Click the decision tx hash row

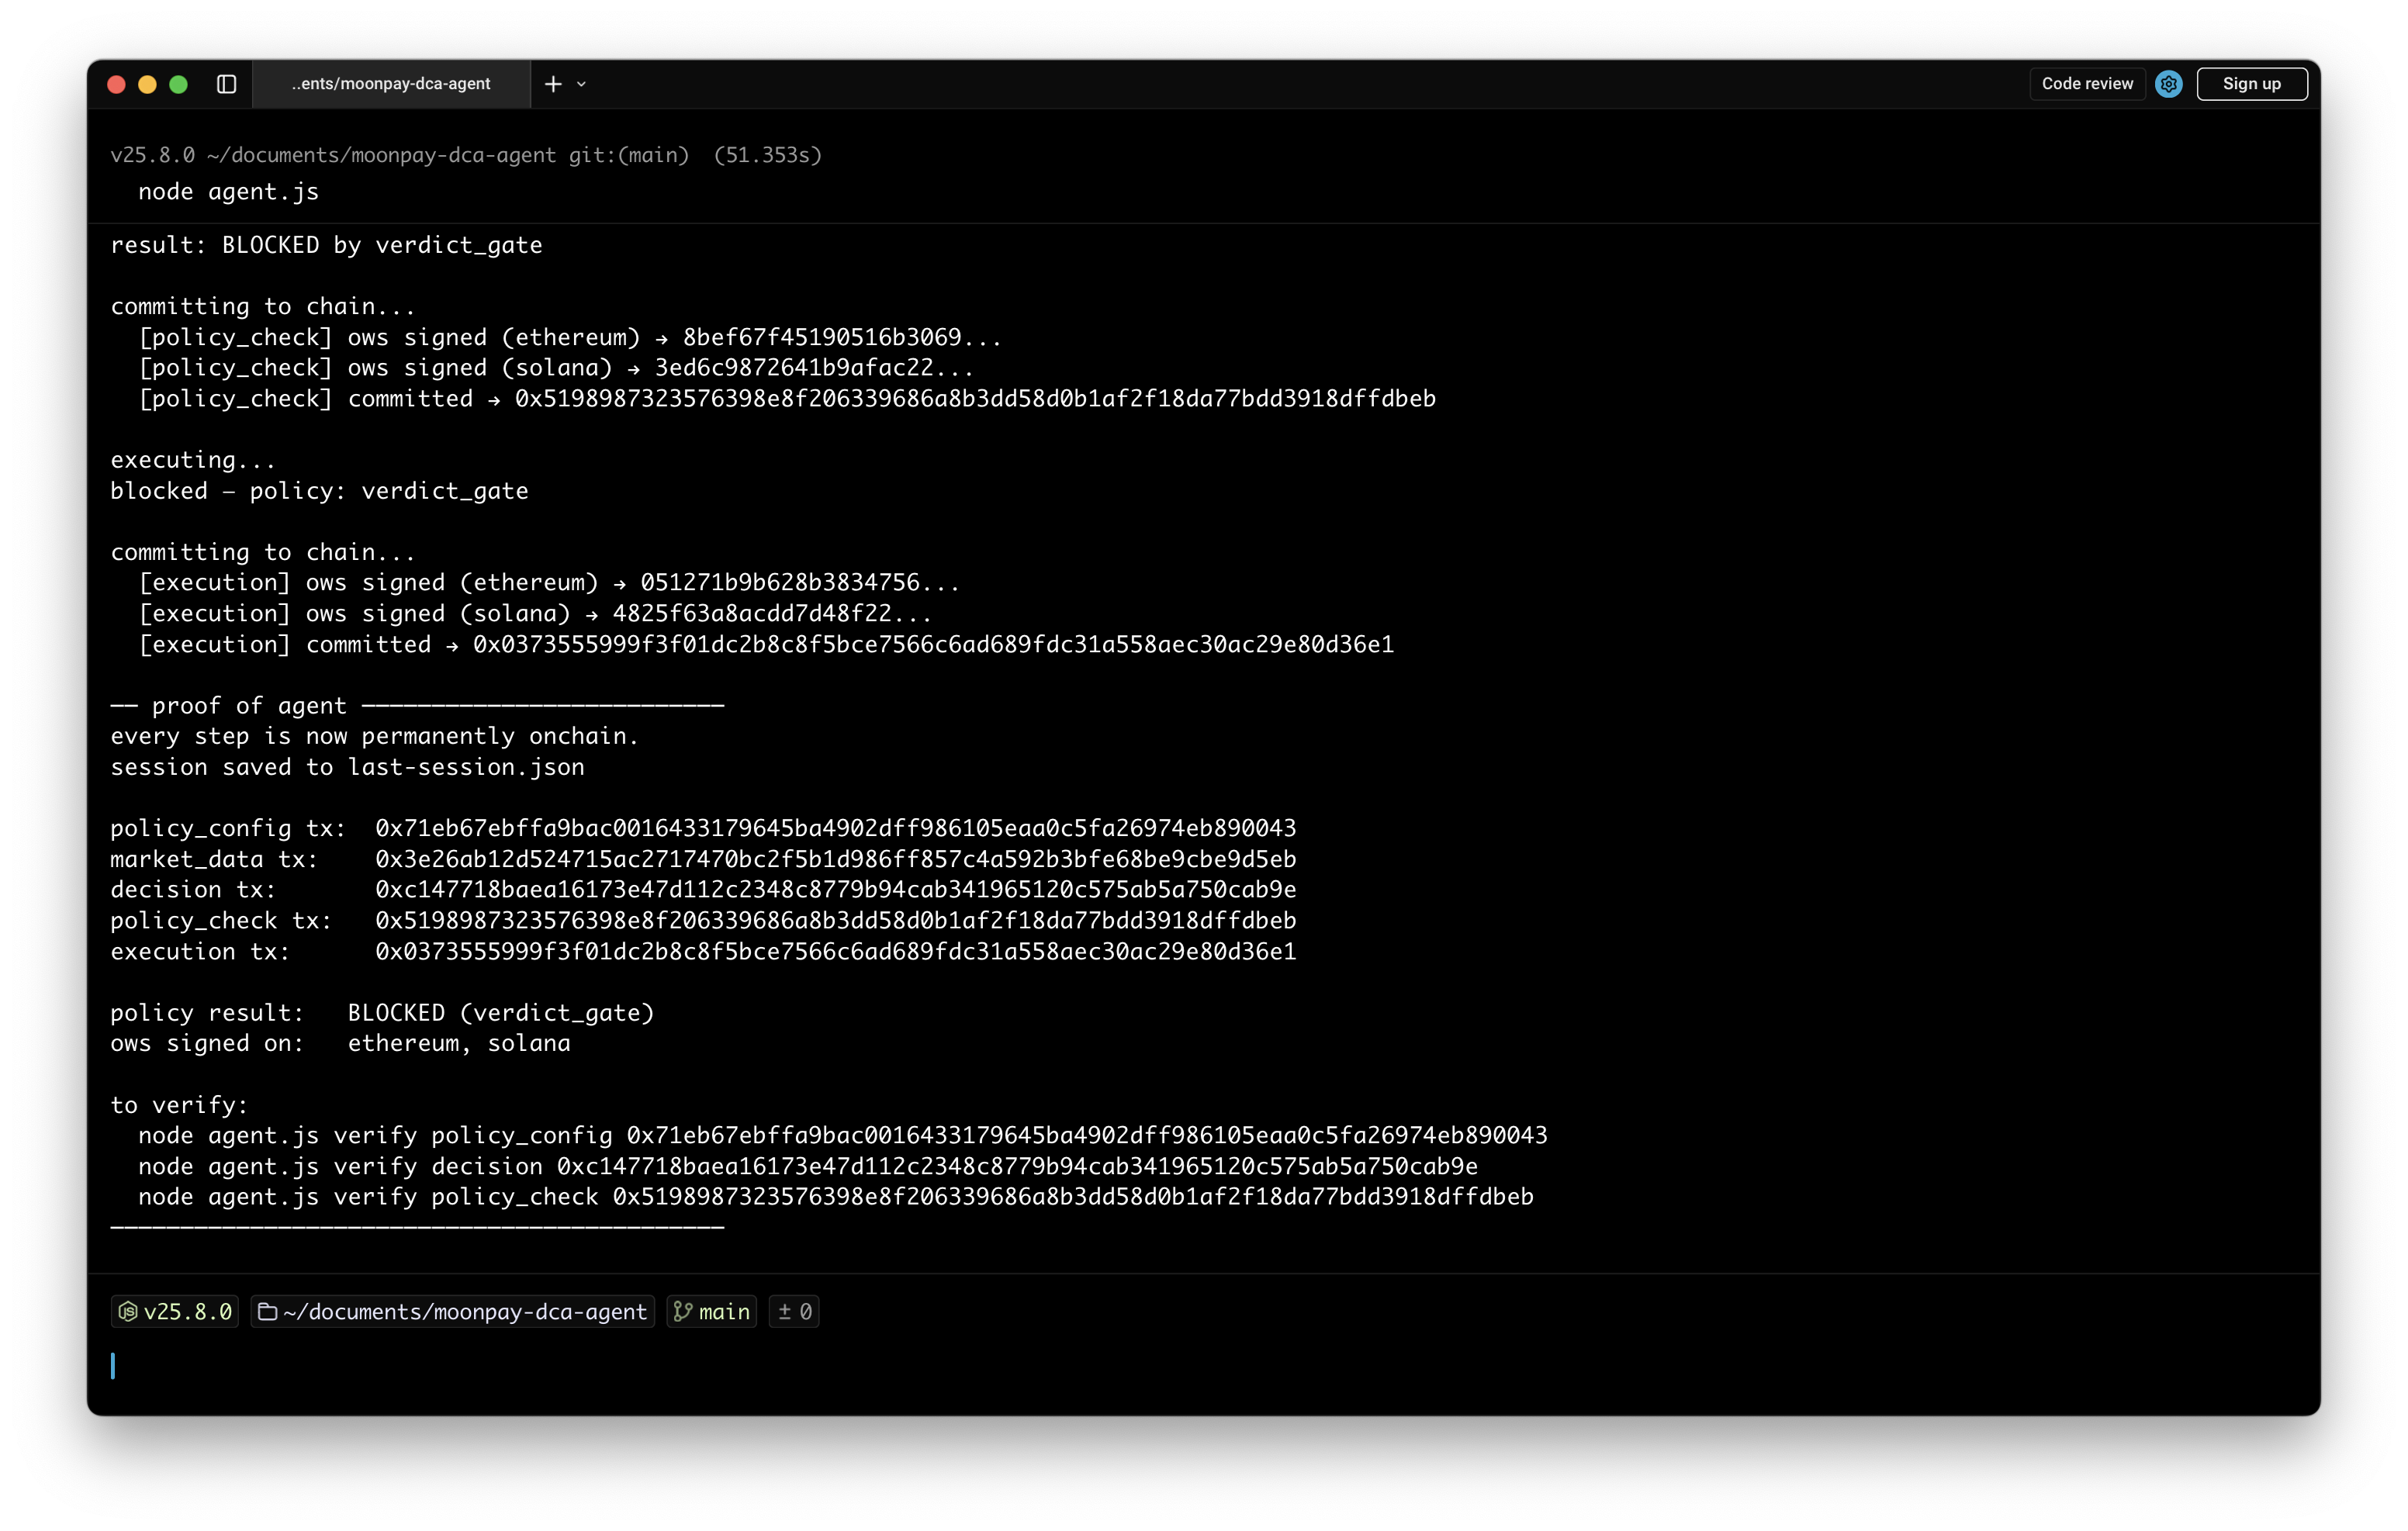pos(703,890)
